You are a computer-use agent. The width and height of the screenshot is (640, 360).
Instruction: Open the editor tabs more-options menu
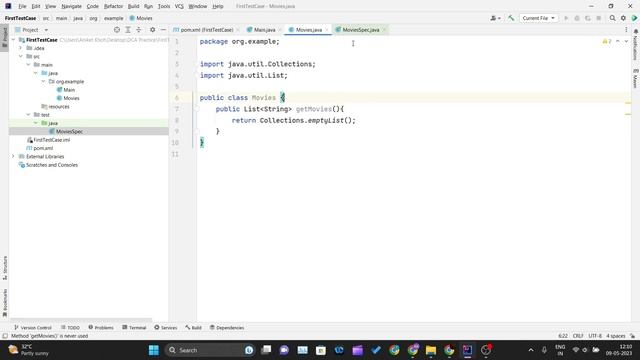[x=626, y=30]
